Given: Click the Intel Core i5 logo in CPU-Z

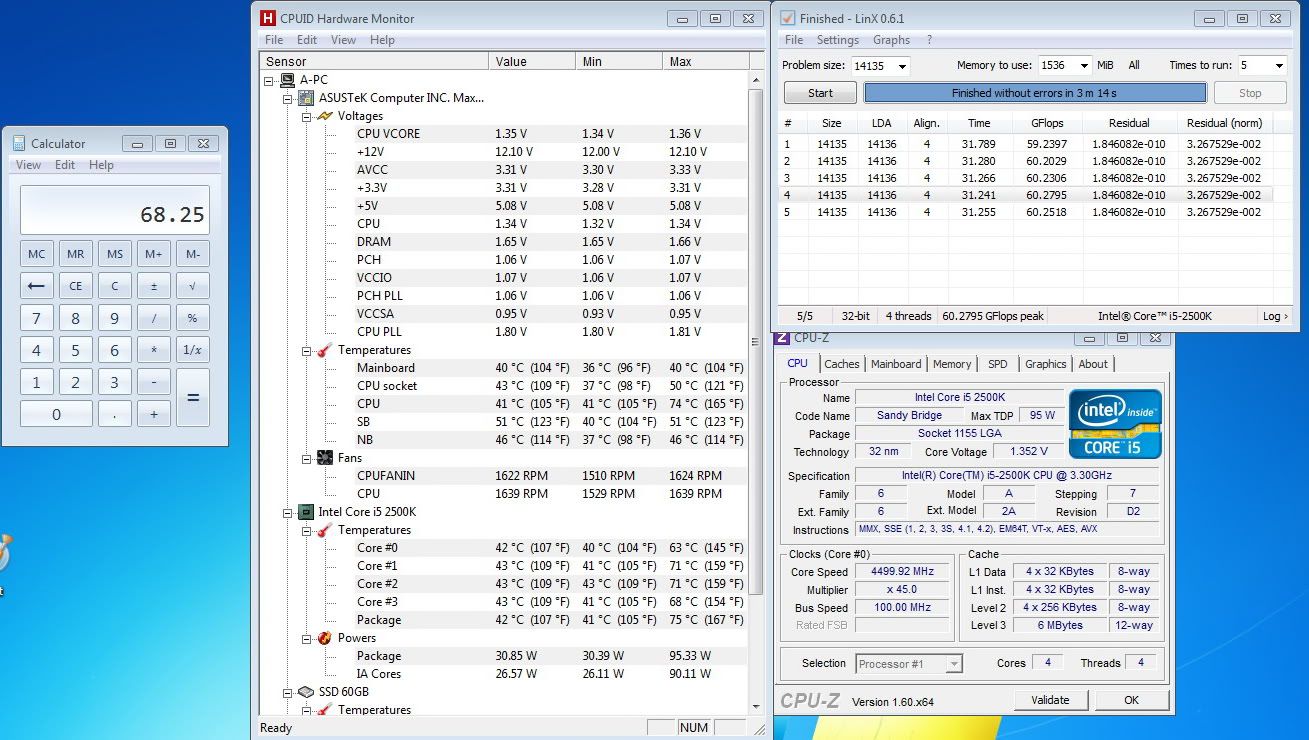Looking at the screenshot, I should [x=1115, y=424].
